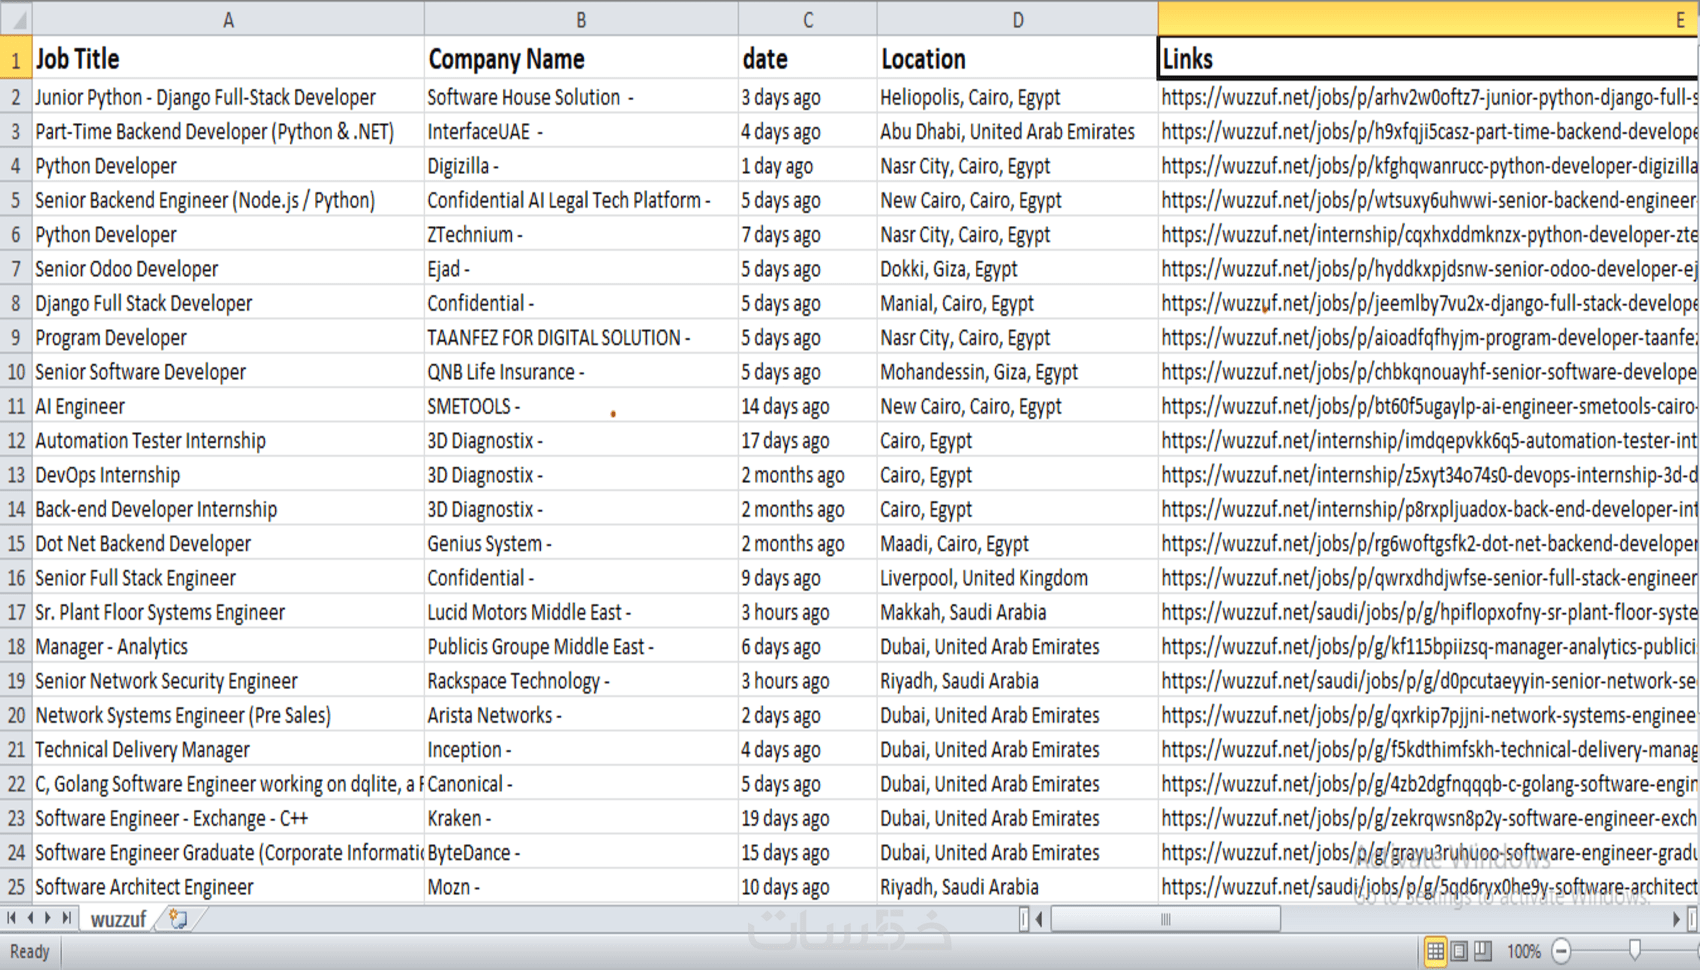Go to the first sheet tab arrow
This screenshot has height=970, width=1700.
pos(11,918)
